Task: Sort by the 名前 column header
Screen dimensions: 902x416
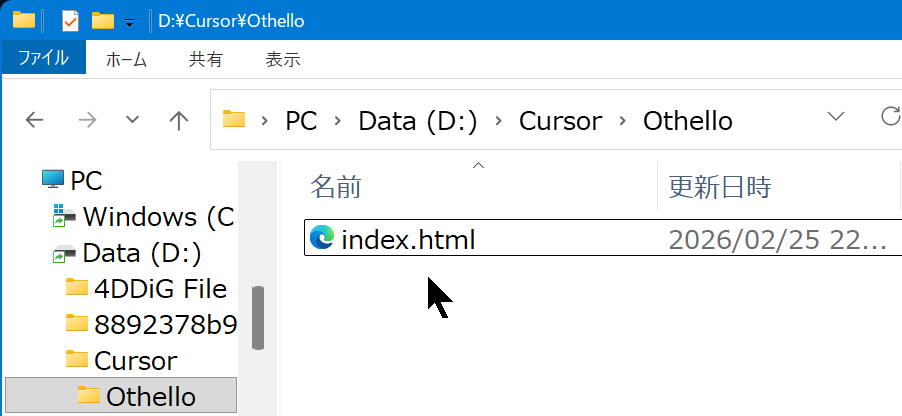Action: click(x=336, y=186)
